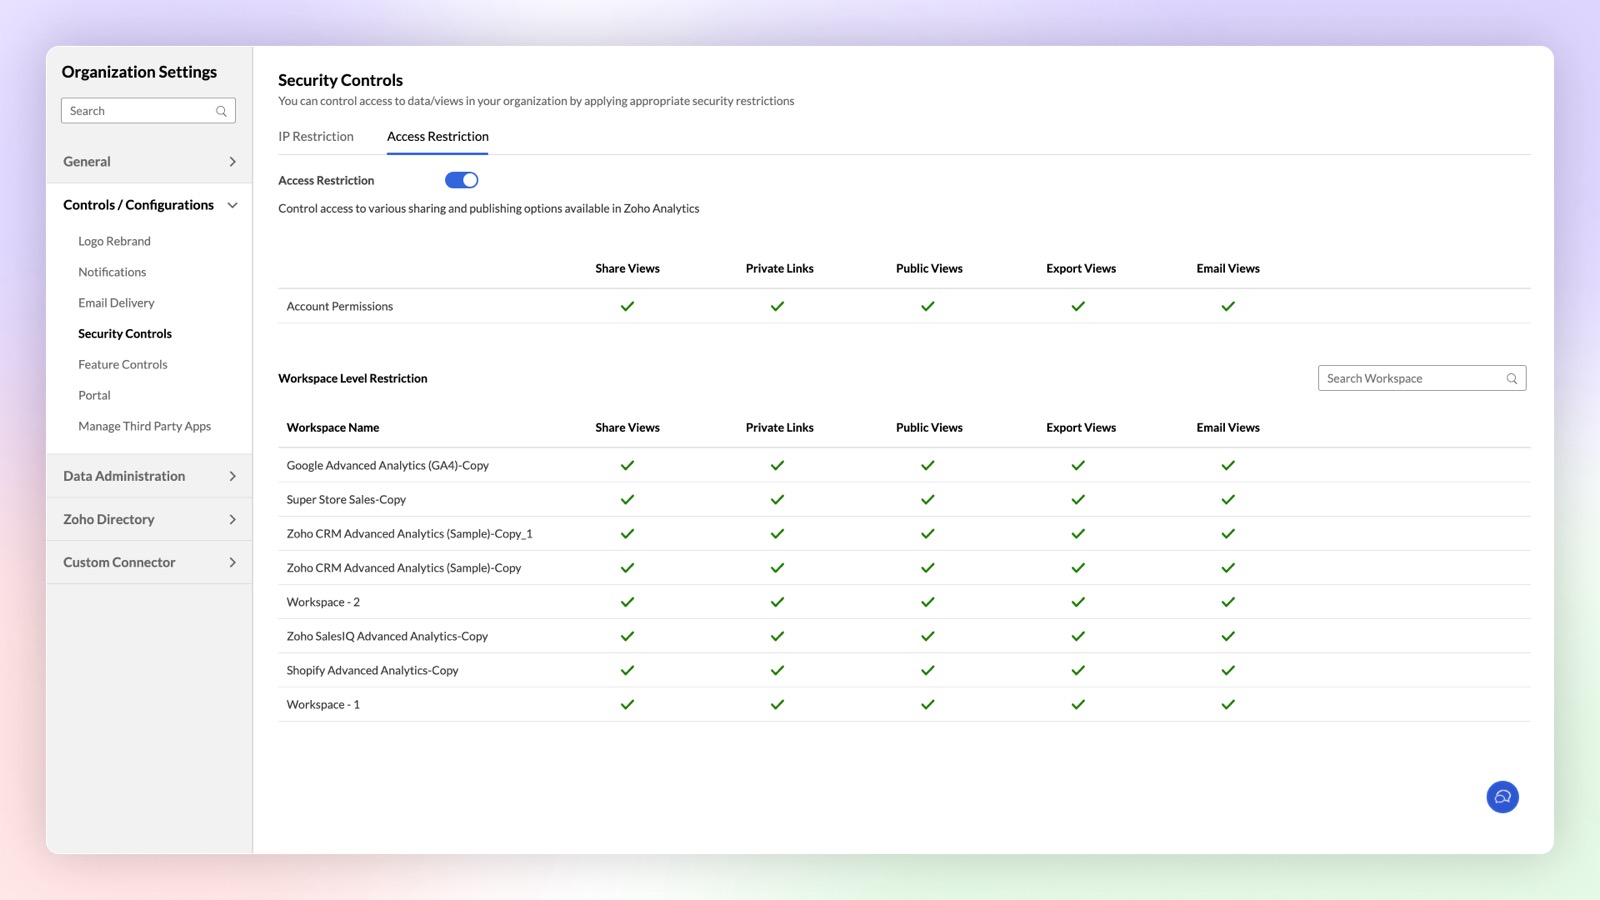Click the Workspace Name column header

coord(333,427)
